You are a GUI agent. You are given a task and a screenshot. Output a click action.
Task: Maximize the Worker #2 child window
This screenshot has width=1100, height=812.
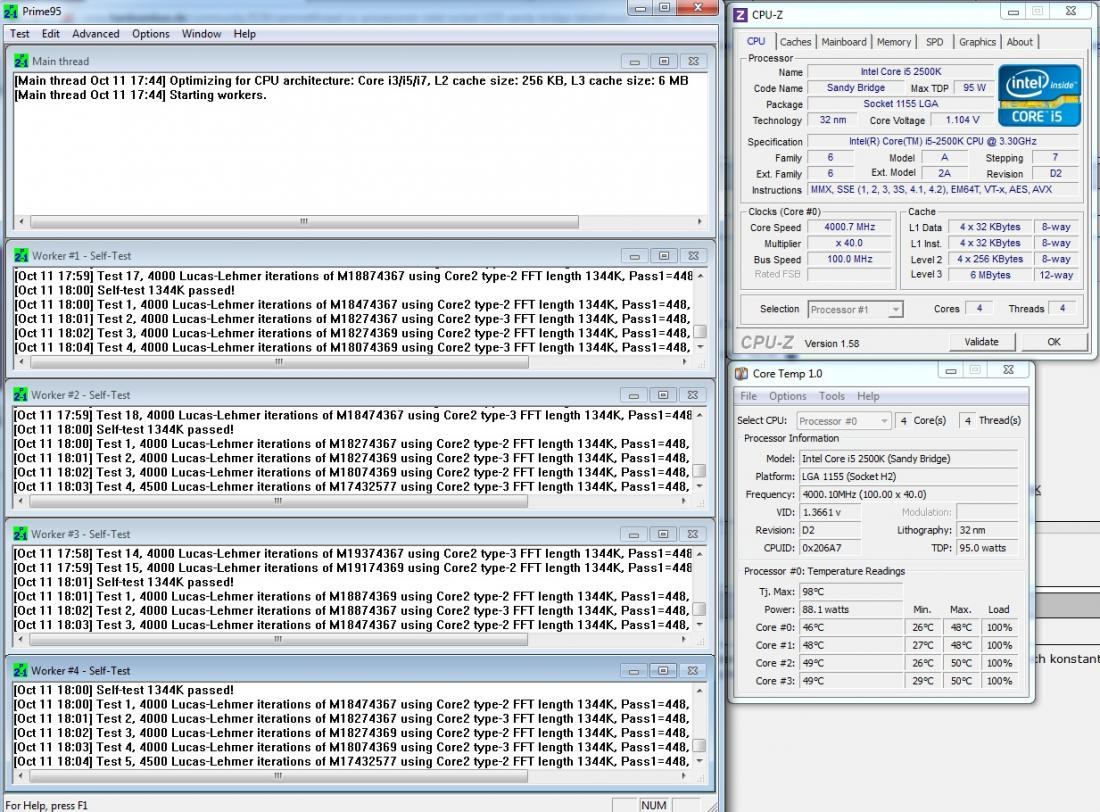pyautogui.click(x=663, y=395)
